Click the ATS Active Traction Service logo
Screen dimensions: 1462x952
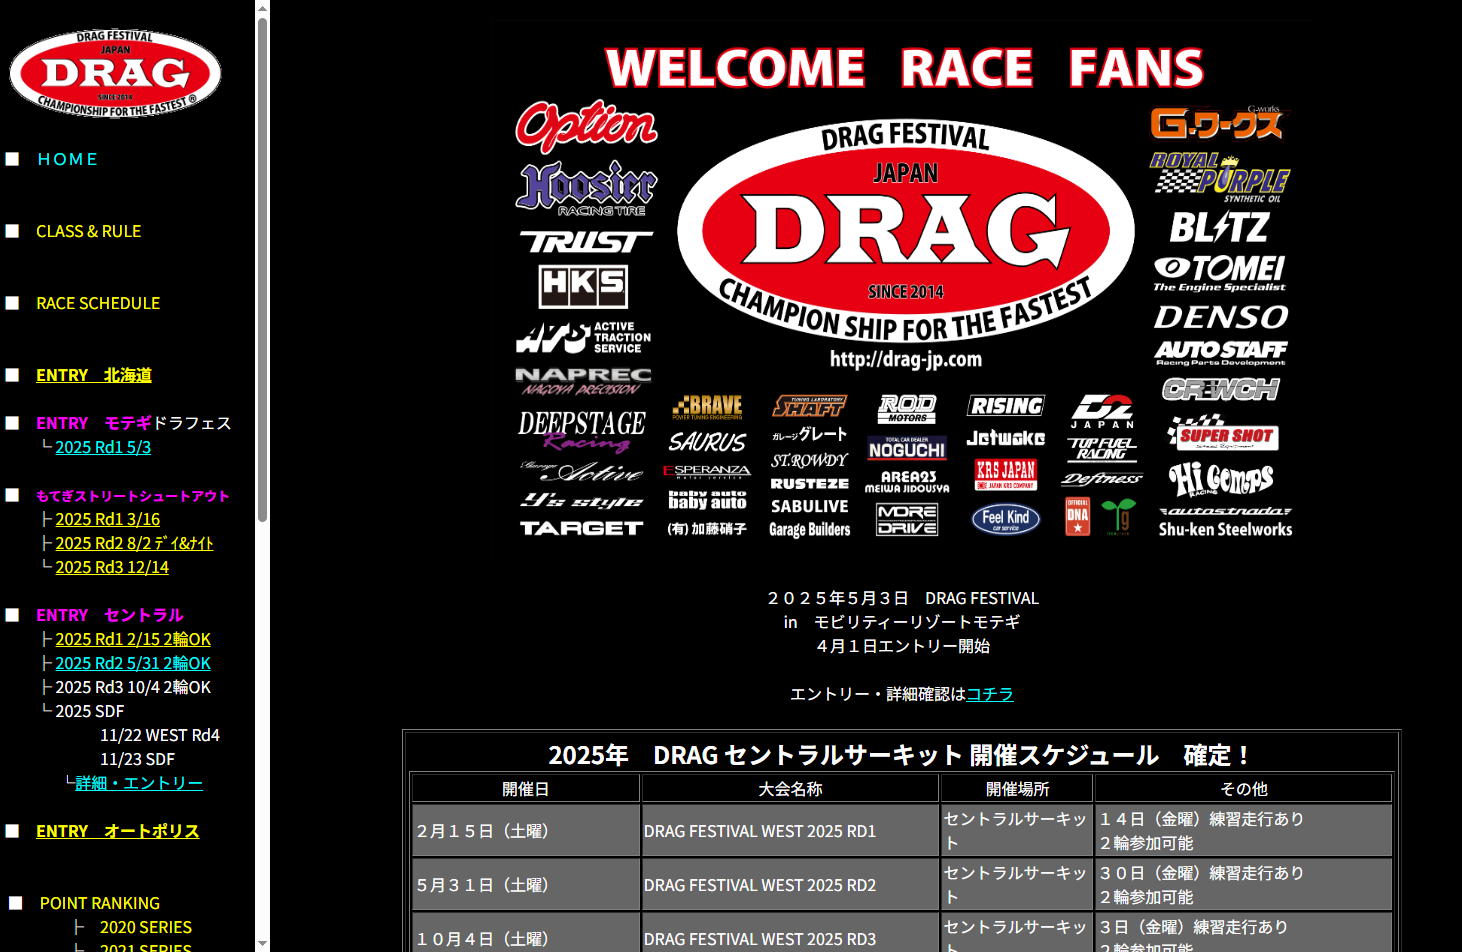click(584, 338)
